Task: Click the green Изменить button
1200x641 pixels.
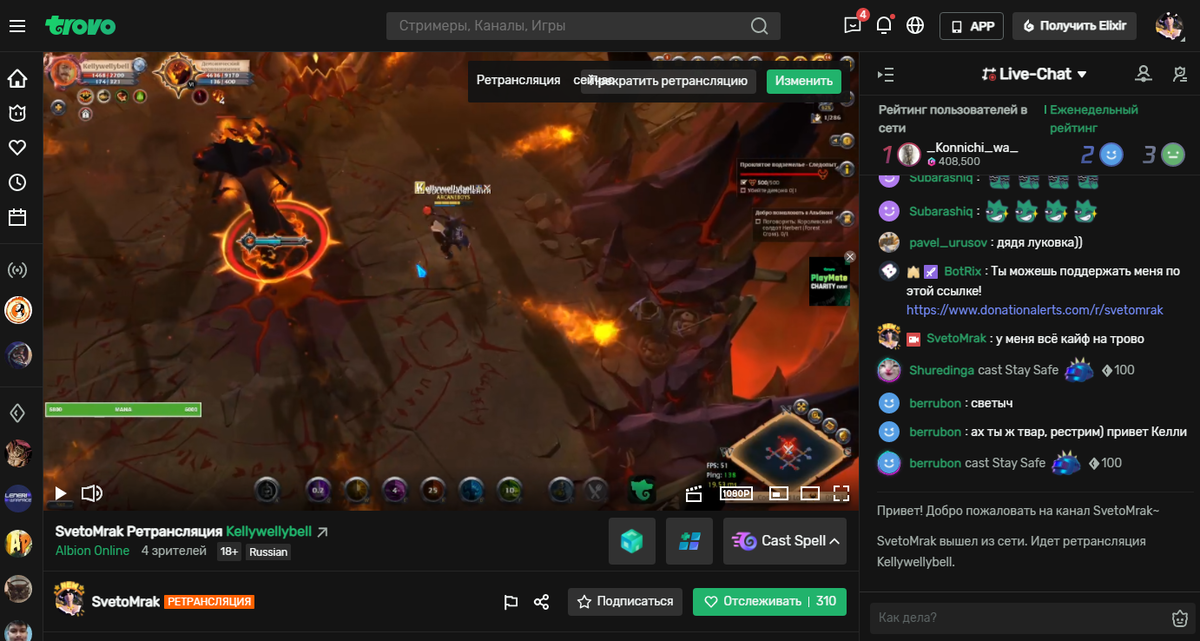Action: (x=804, y=81)
